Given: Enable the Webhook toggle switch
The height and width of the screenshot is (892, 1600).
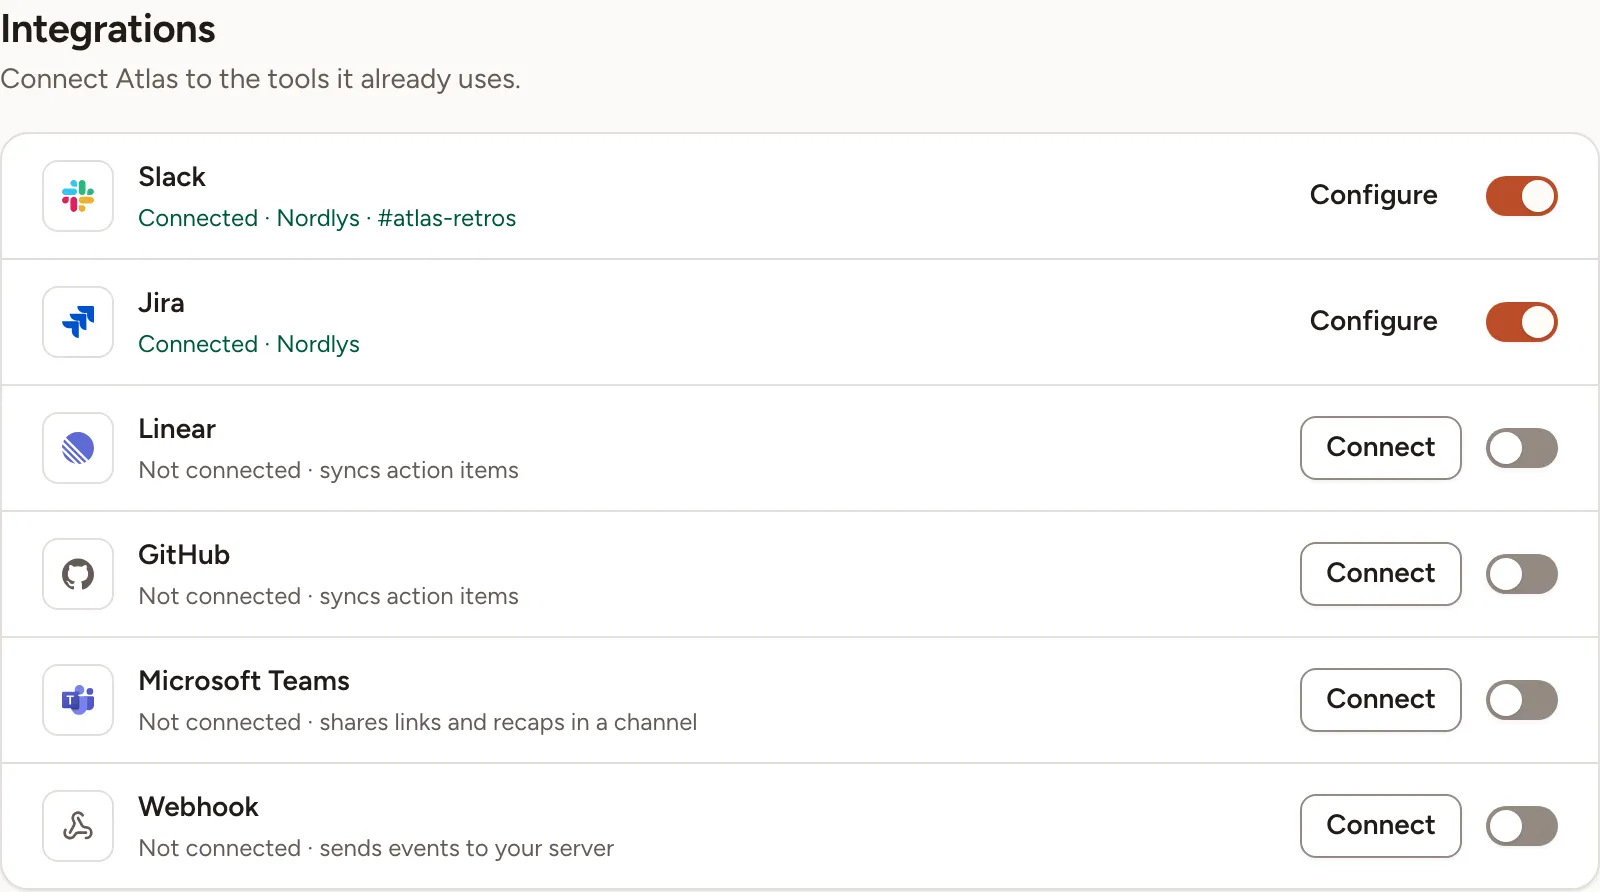Looking at the screenshot, I should point(1522,826).
